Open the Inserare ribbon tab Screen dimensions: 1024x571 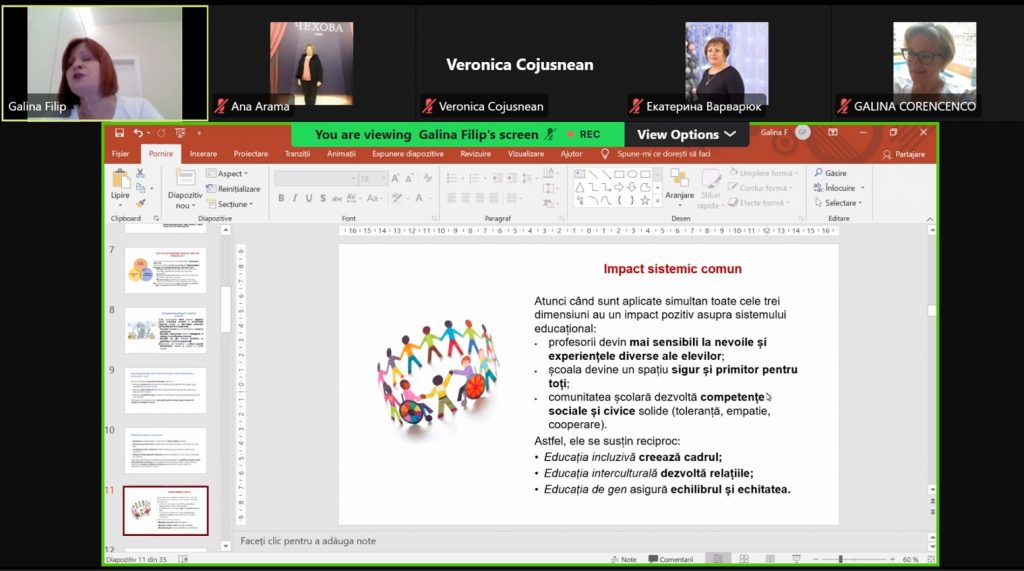[203, 154]
